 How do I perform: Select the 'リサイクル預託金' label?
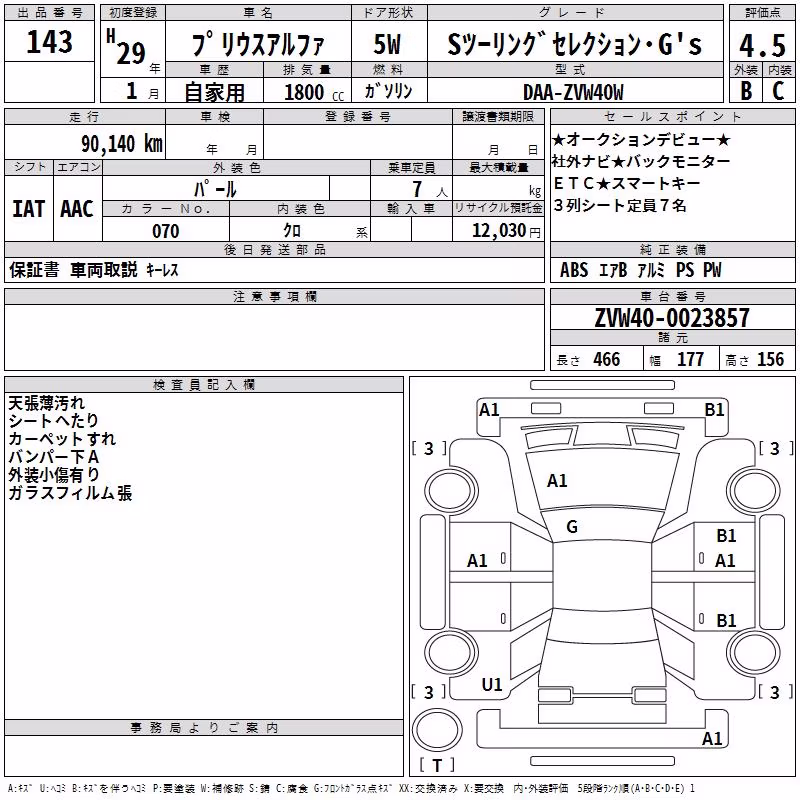498,208
